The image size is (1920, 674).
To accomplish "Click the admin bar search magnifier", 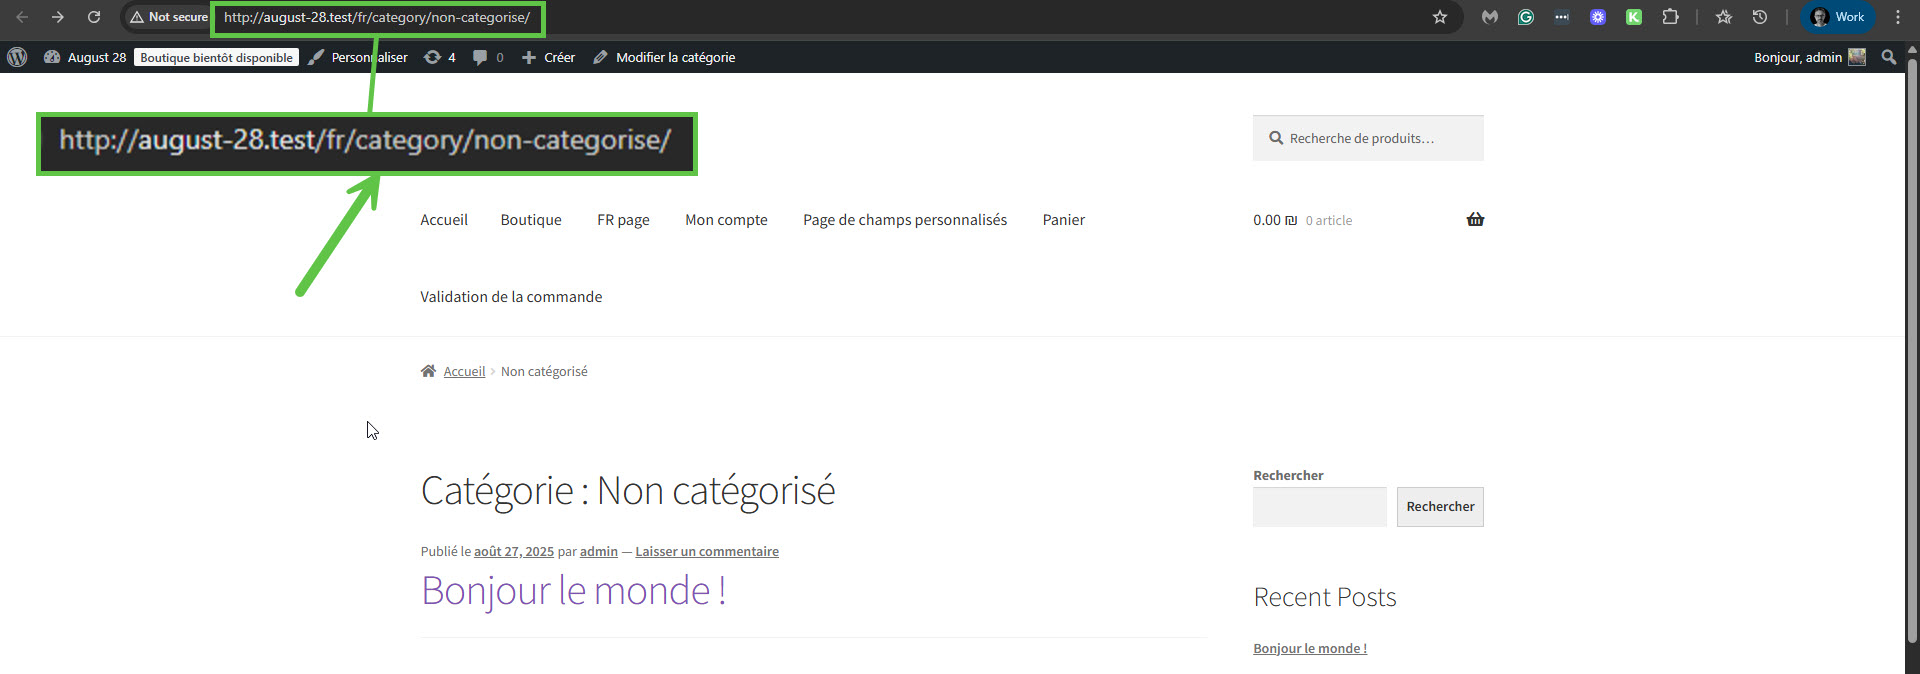I will point(1888,57).
